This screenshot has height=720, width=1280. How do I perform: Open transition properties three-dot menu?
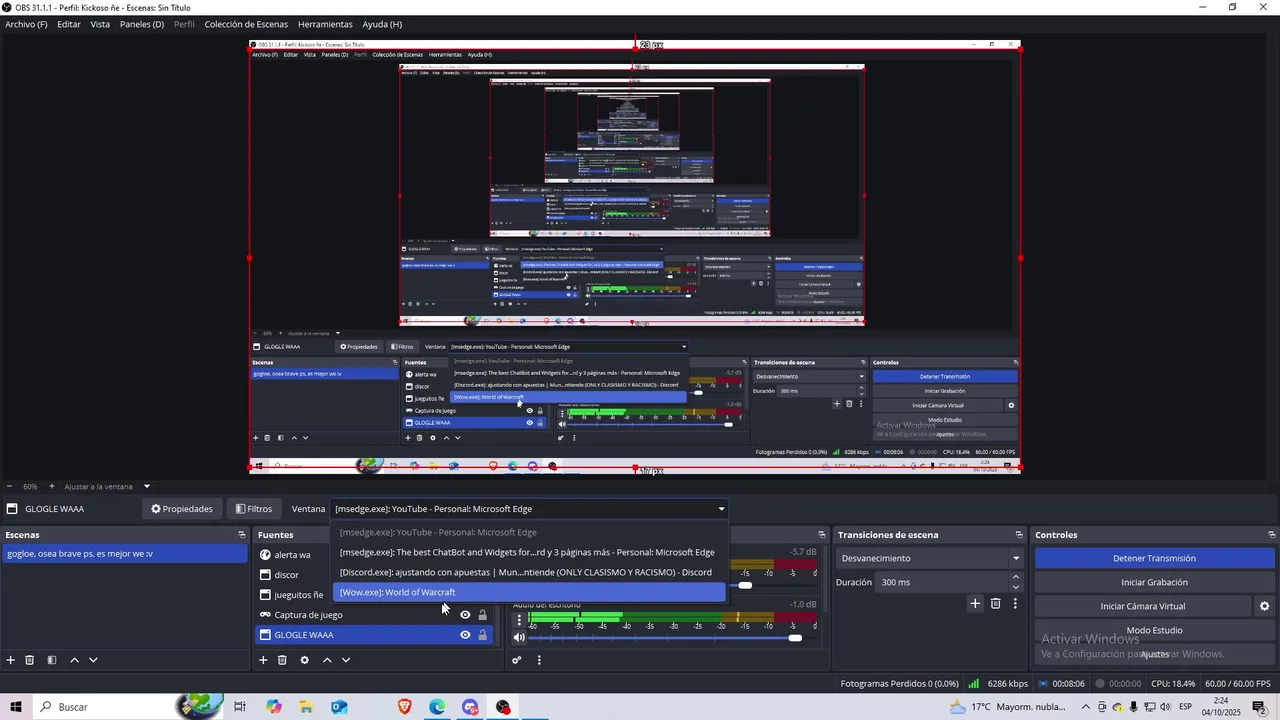1015,603
